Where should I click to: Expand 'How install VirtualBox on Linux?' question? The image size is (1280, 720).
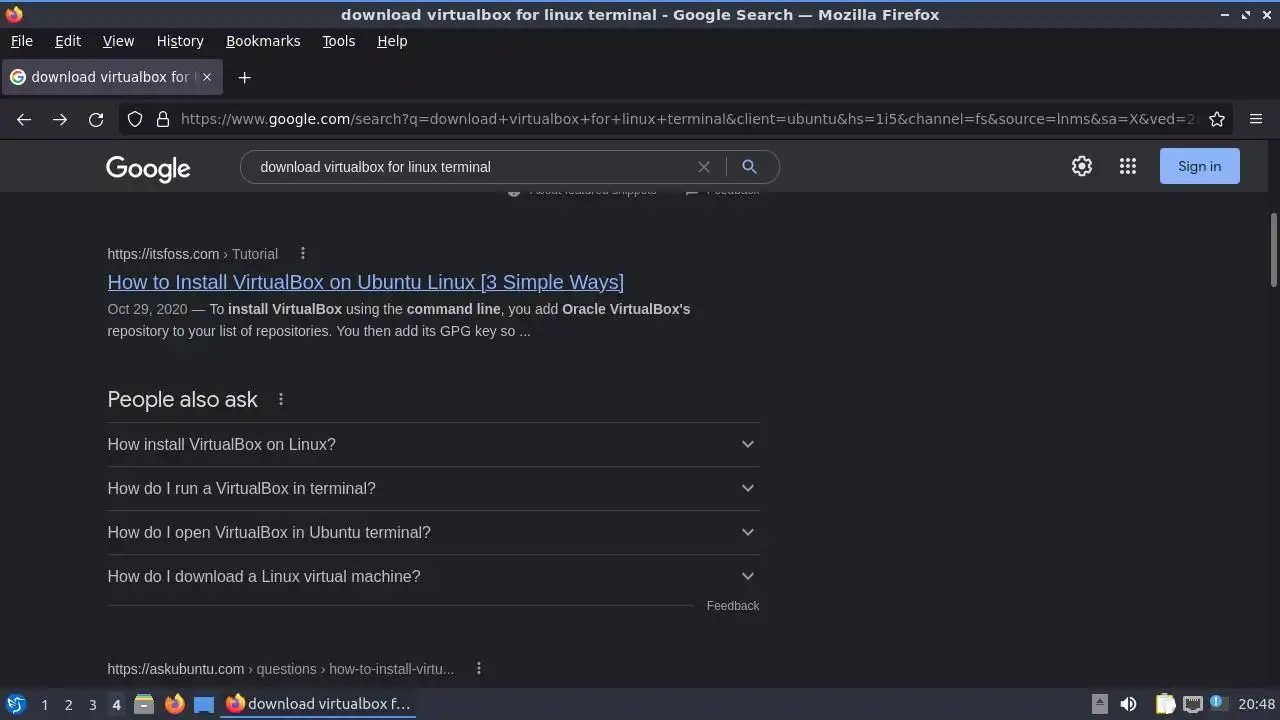pyautogui.click(x=433, y=444)
